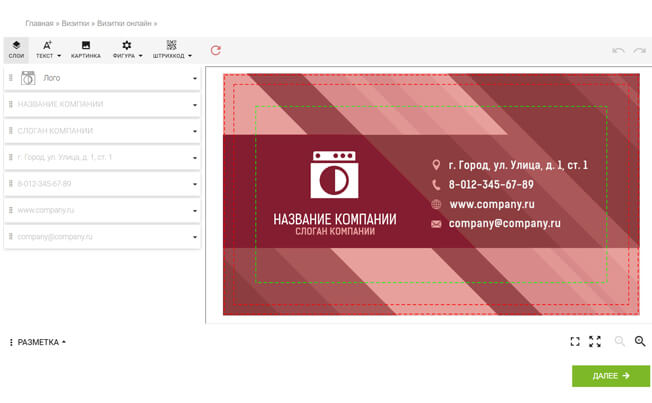Select the address text on the card
Image resolution: width=652 pixels, height=403 pixels.
point(518,165)
